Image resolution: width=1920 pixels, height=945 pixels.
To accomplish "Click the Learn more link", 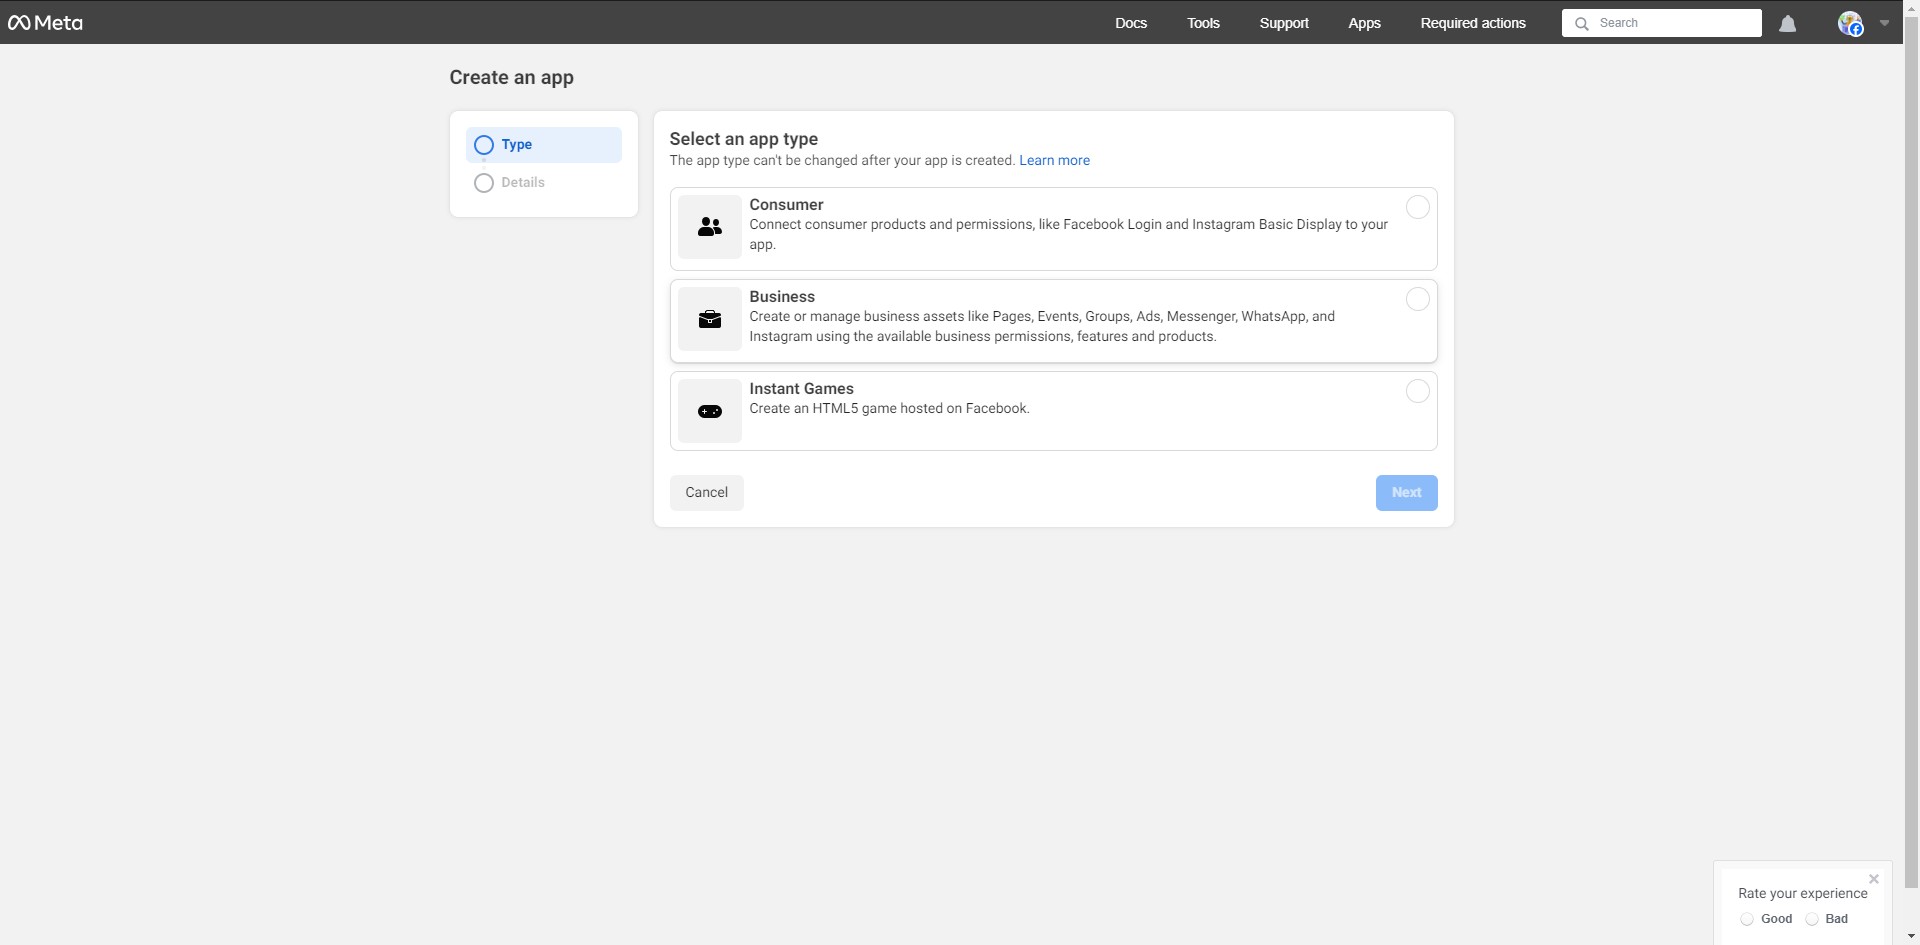I will coord(1054,160).
